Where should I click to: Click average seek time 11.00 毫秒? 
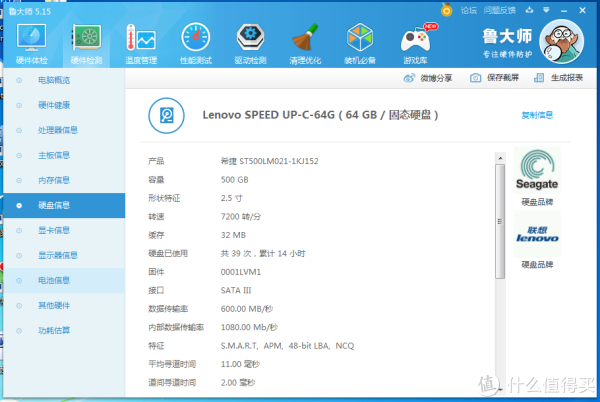240,364
